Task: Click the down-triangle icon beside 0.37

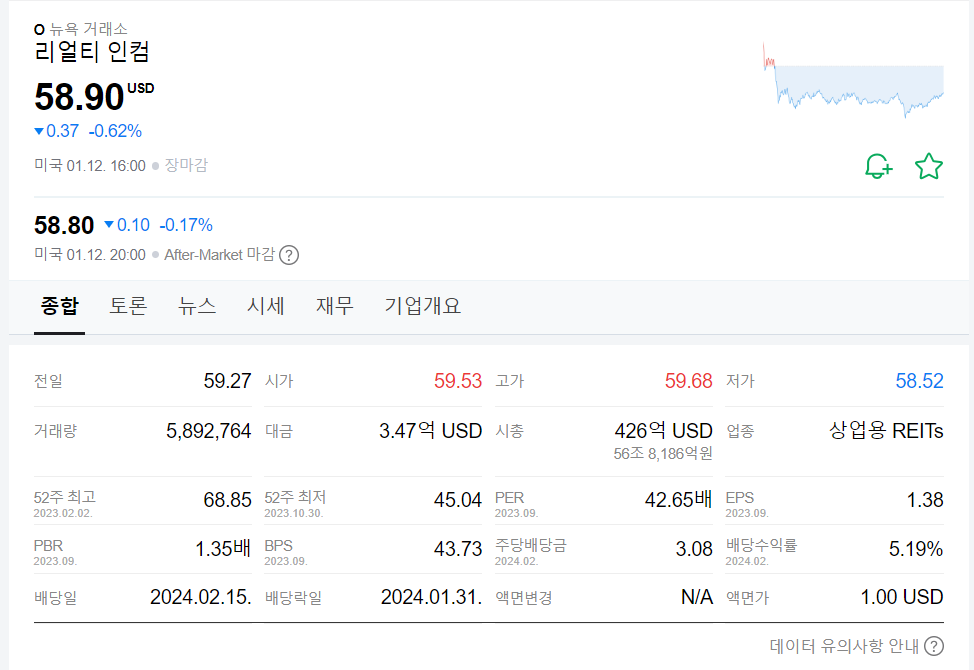Action: tap(39, 131)
